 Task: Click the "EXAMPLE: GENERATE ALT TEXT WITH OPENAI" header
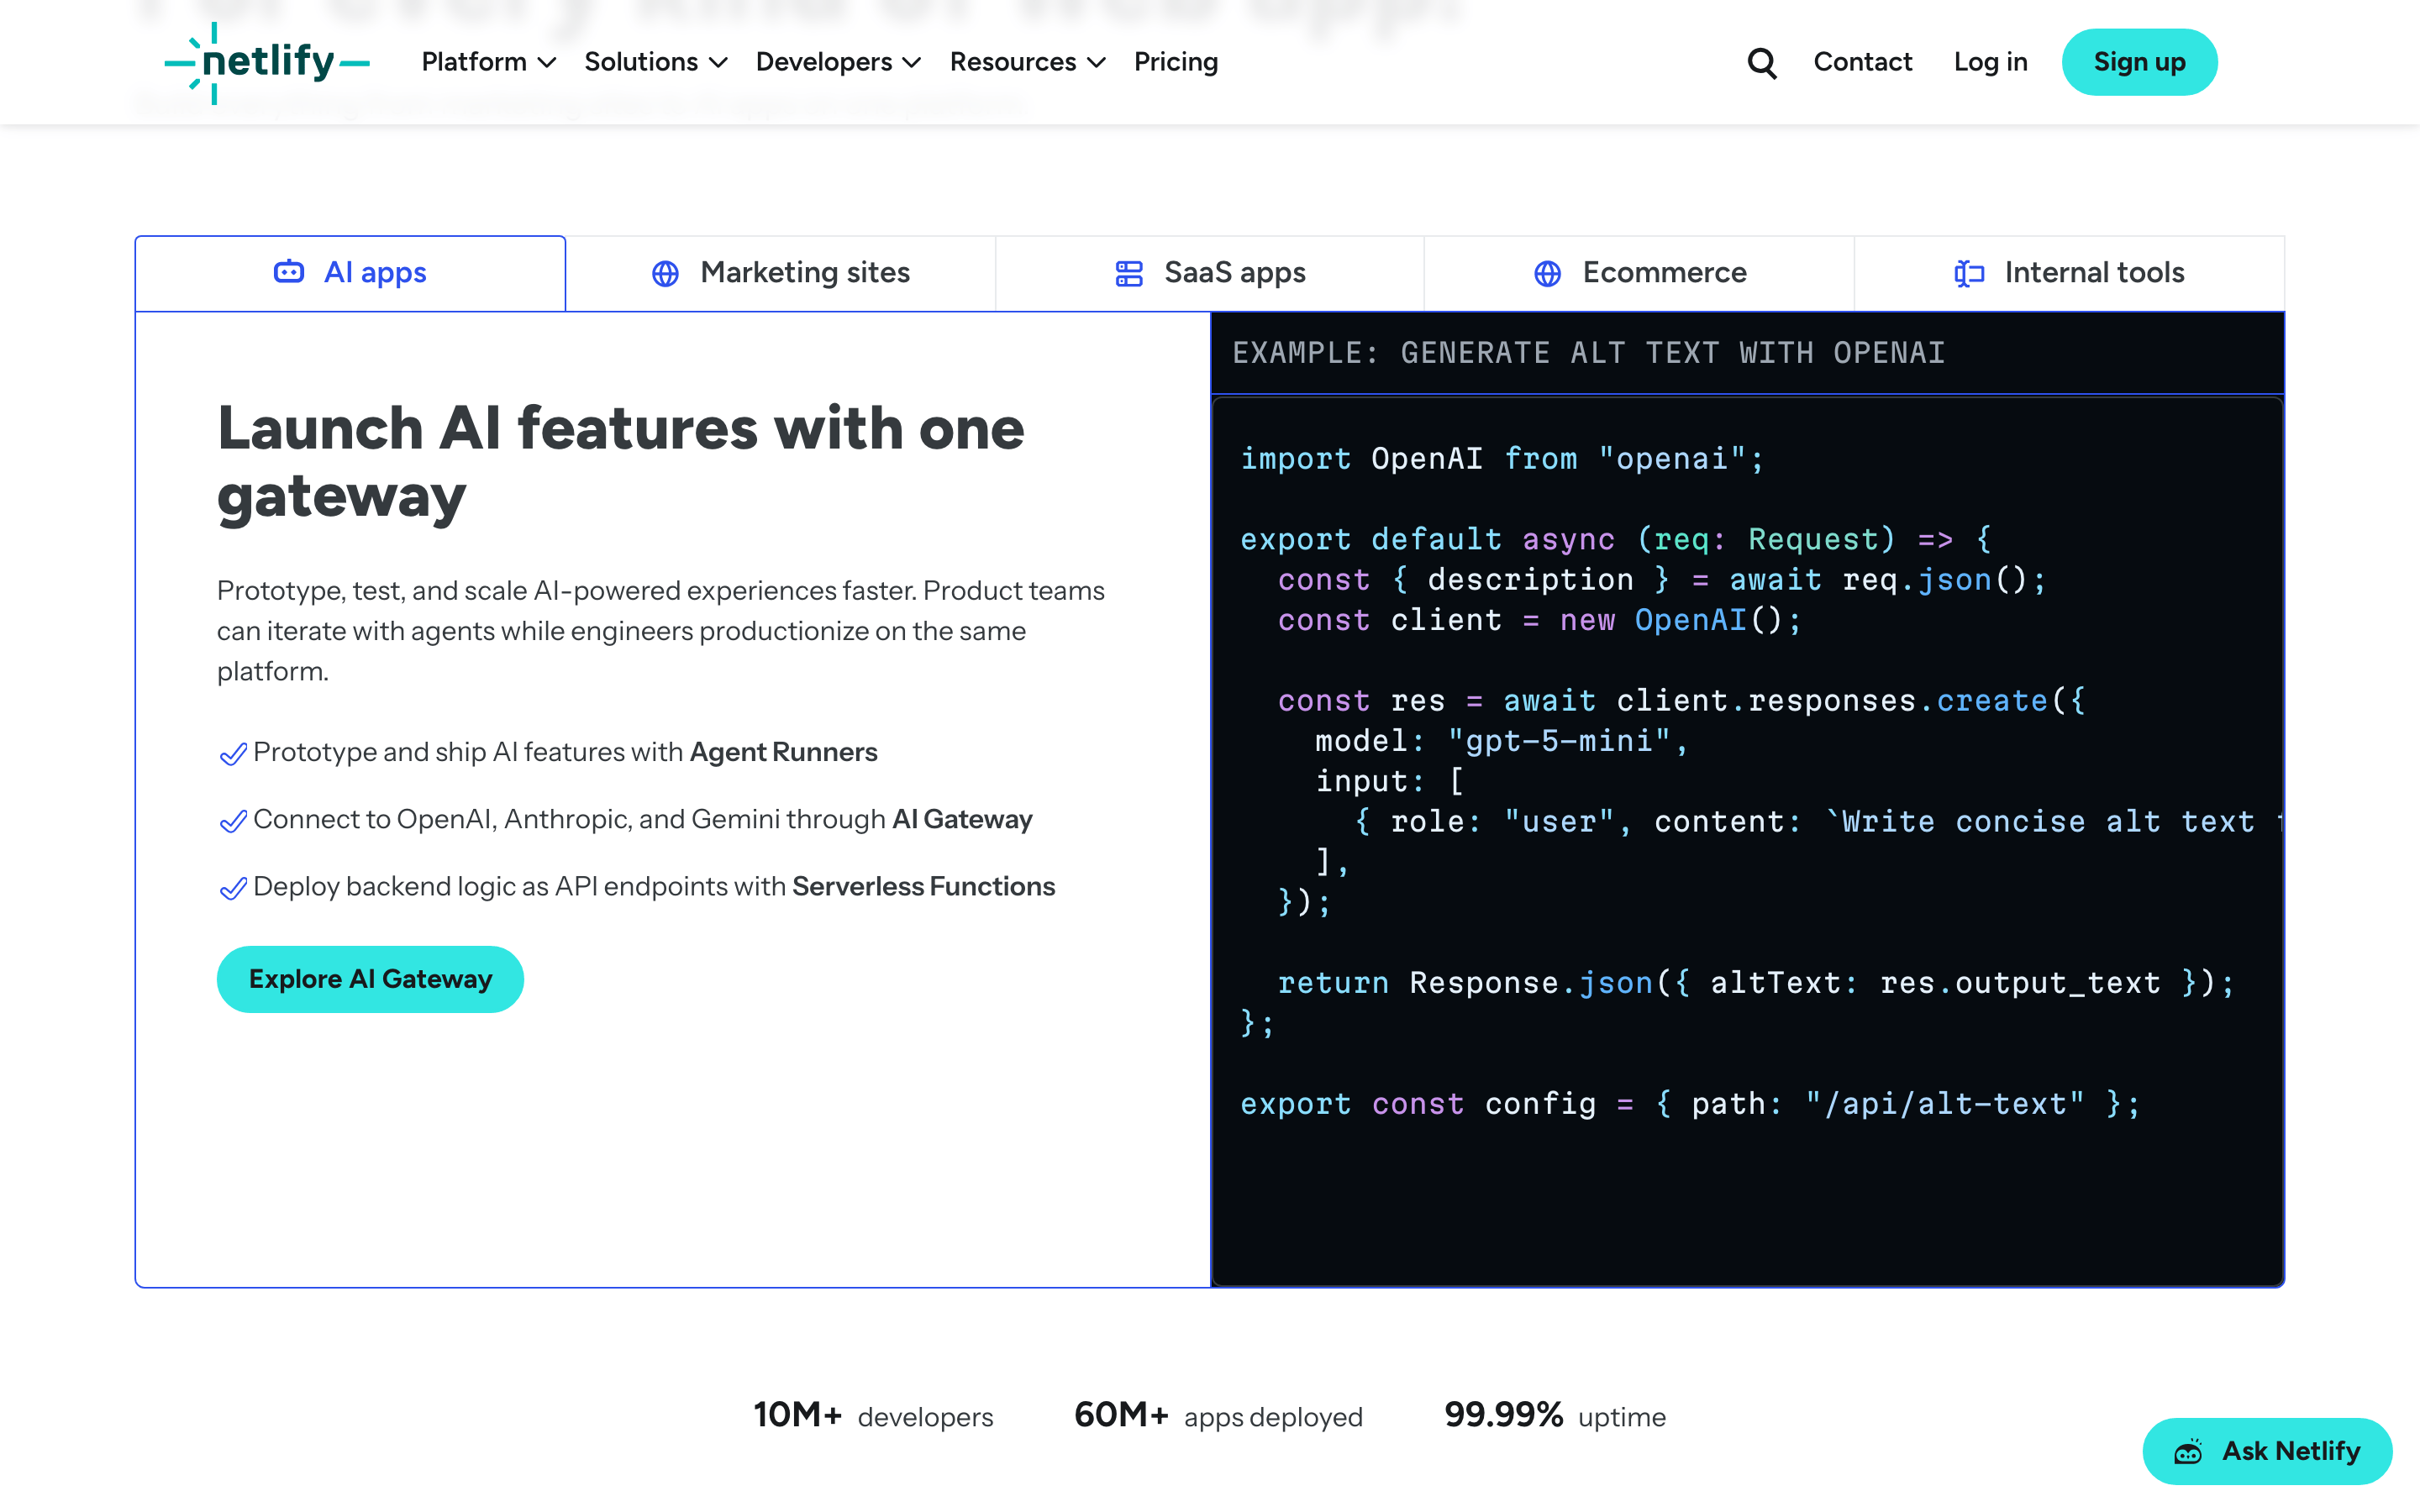[1588, 353]
